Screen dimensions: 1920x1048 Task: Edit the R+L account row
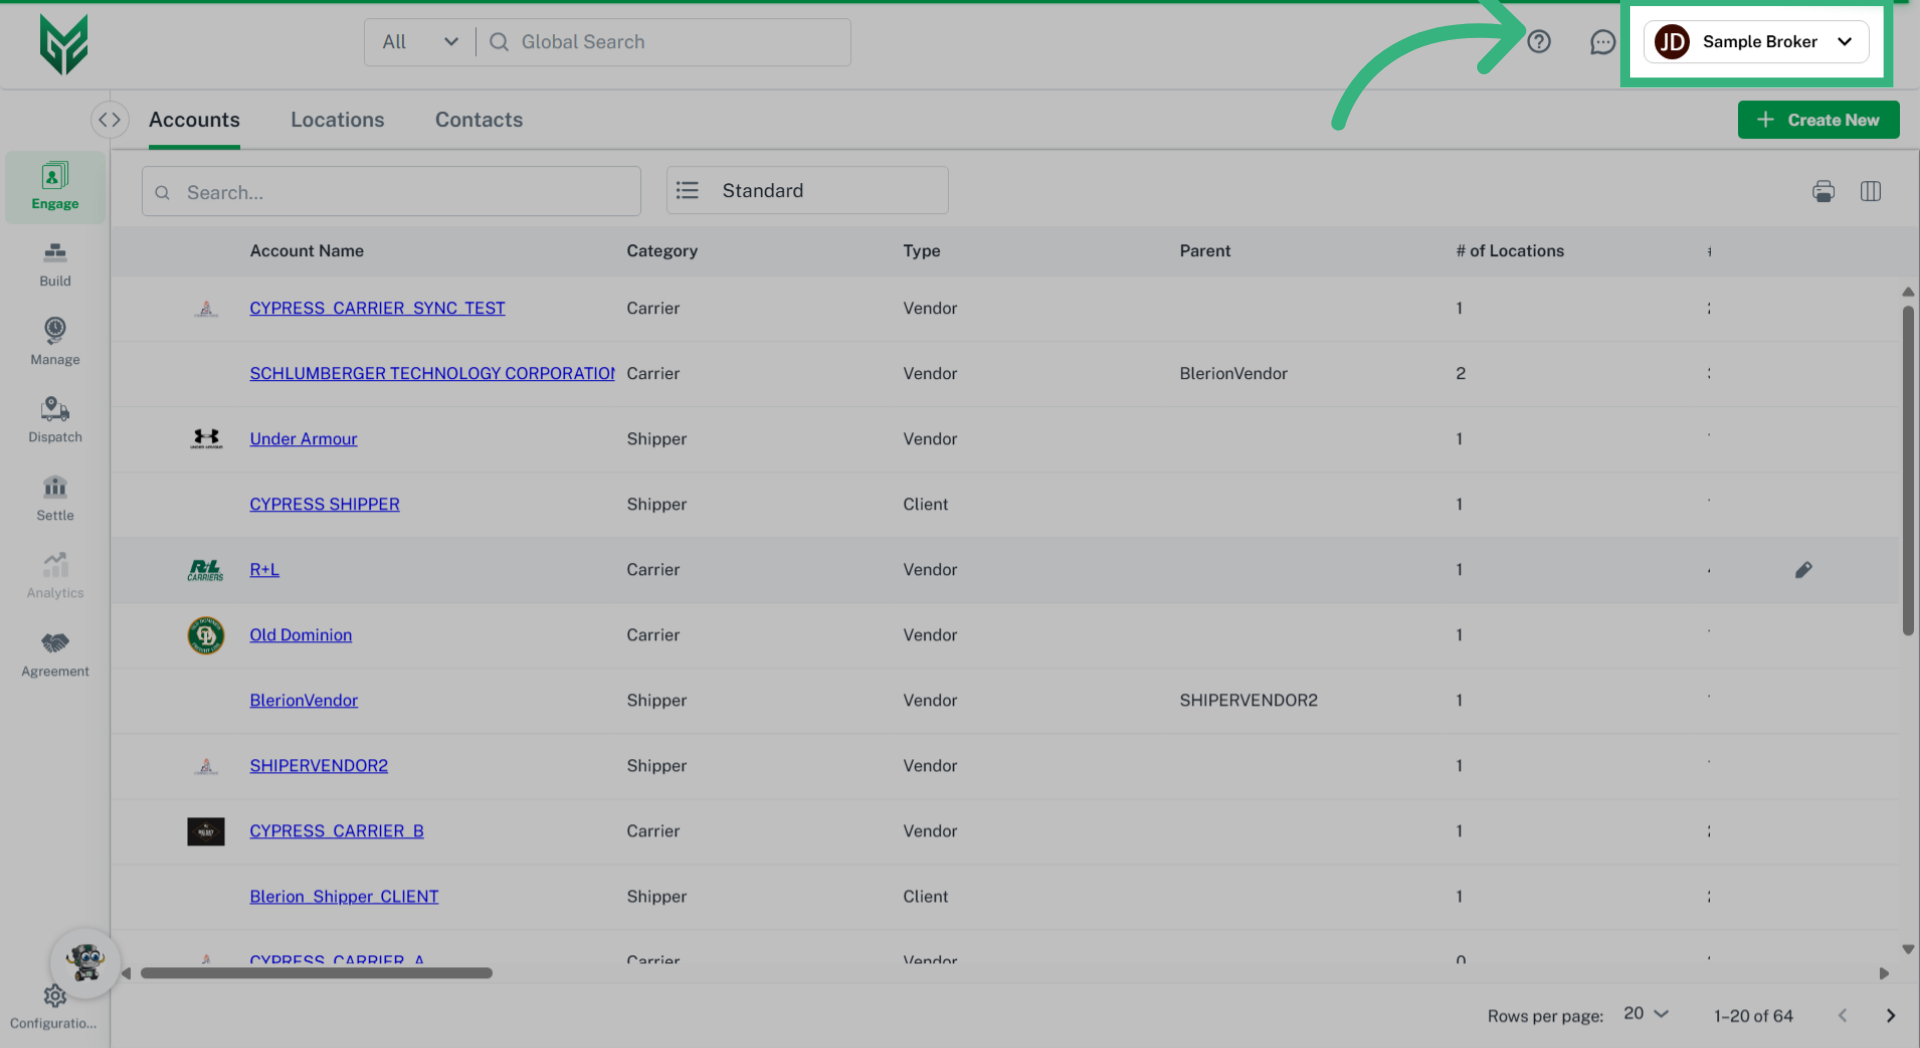[1803, 570]
